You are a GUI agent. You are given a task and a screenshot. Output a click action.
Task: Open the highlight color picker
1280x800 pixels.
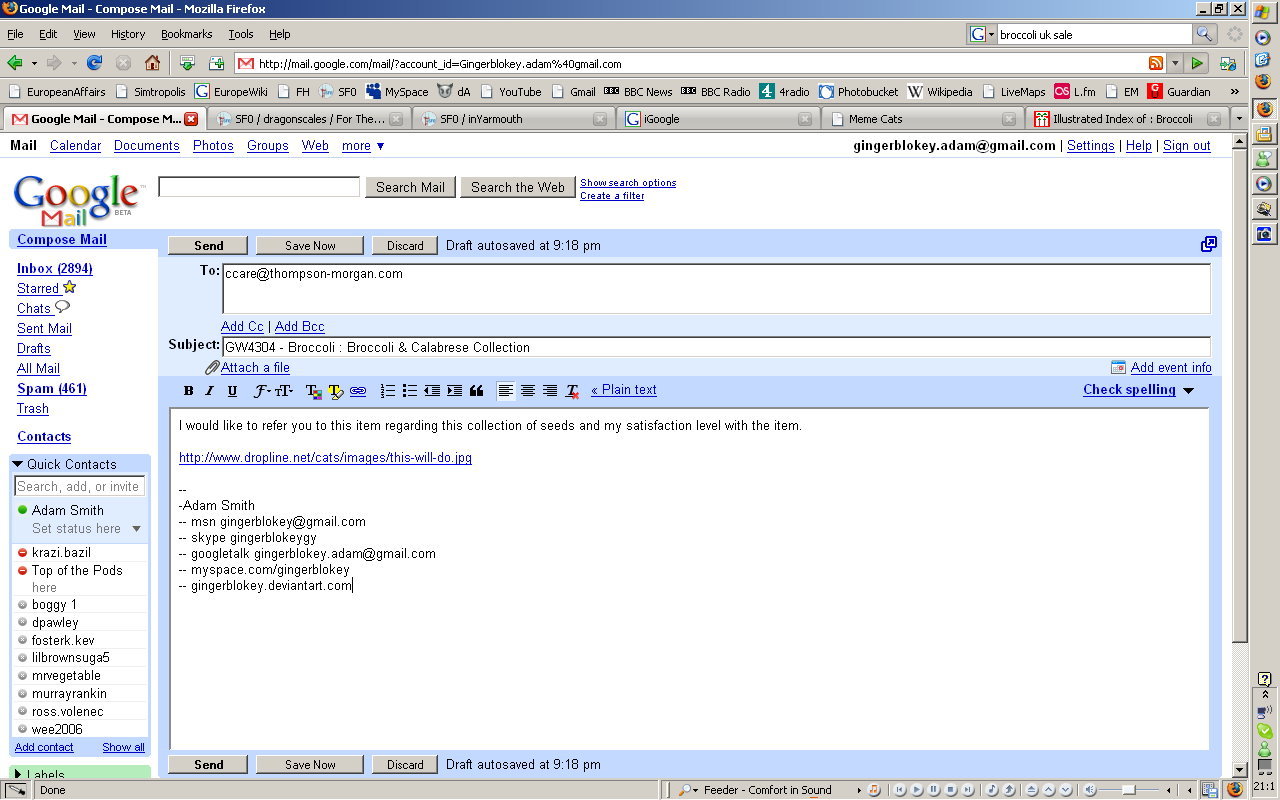335,391
